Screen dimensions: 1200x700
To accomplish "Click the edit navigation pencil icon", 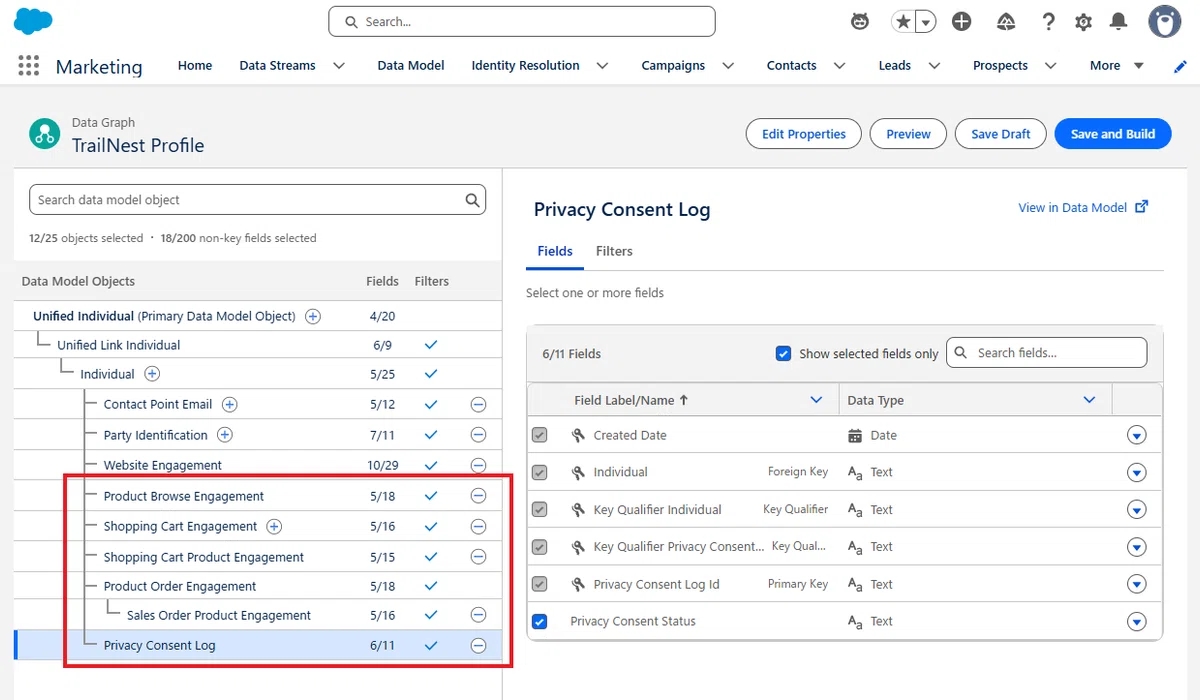I will (1180, 66).
